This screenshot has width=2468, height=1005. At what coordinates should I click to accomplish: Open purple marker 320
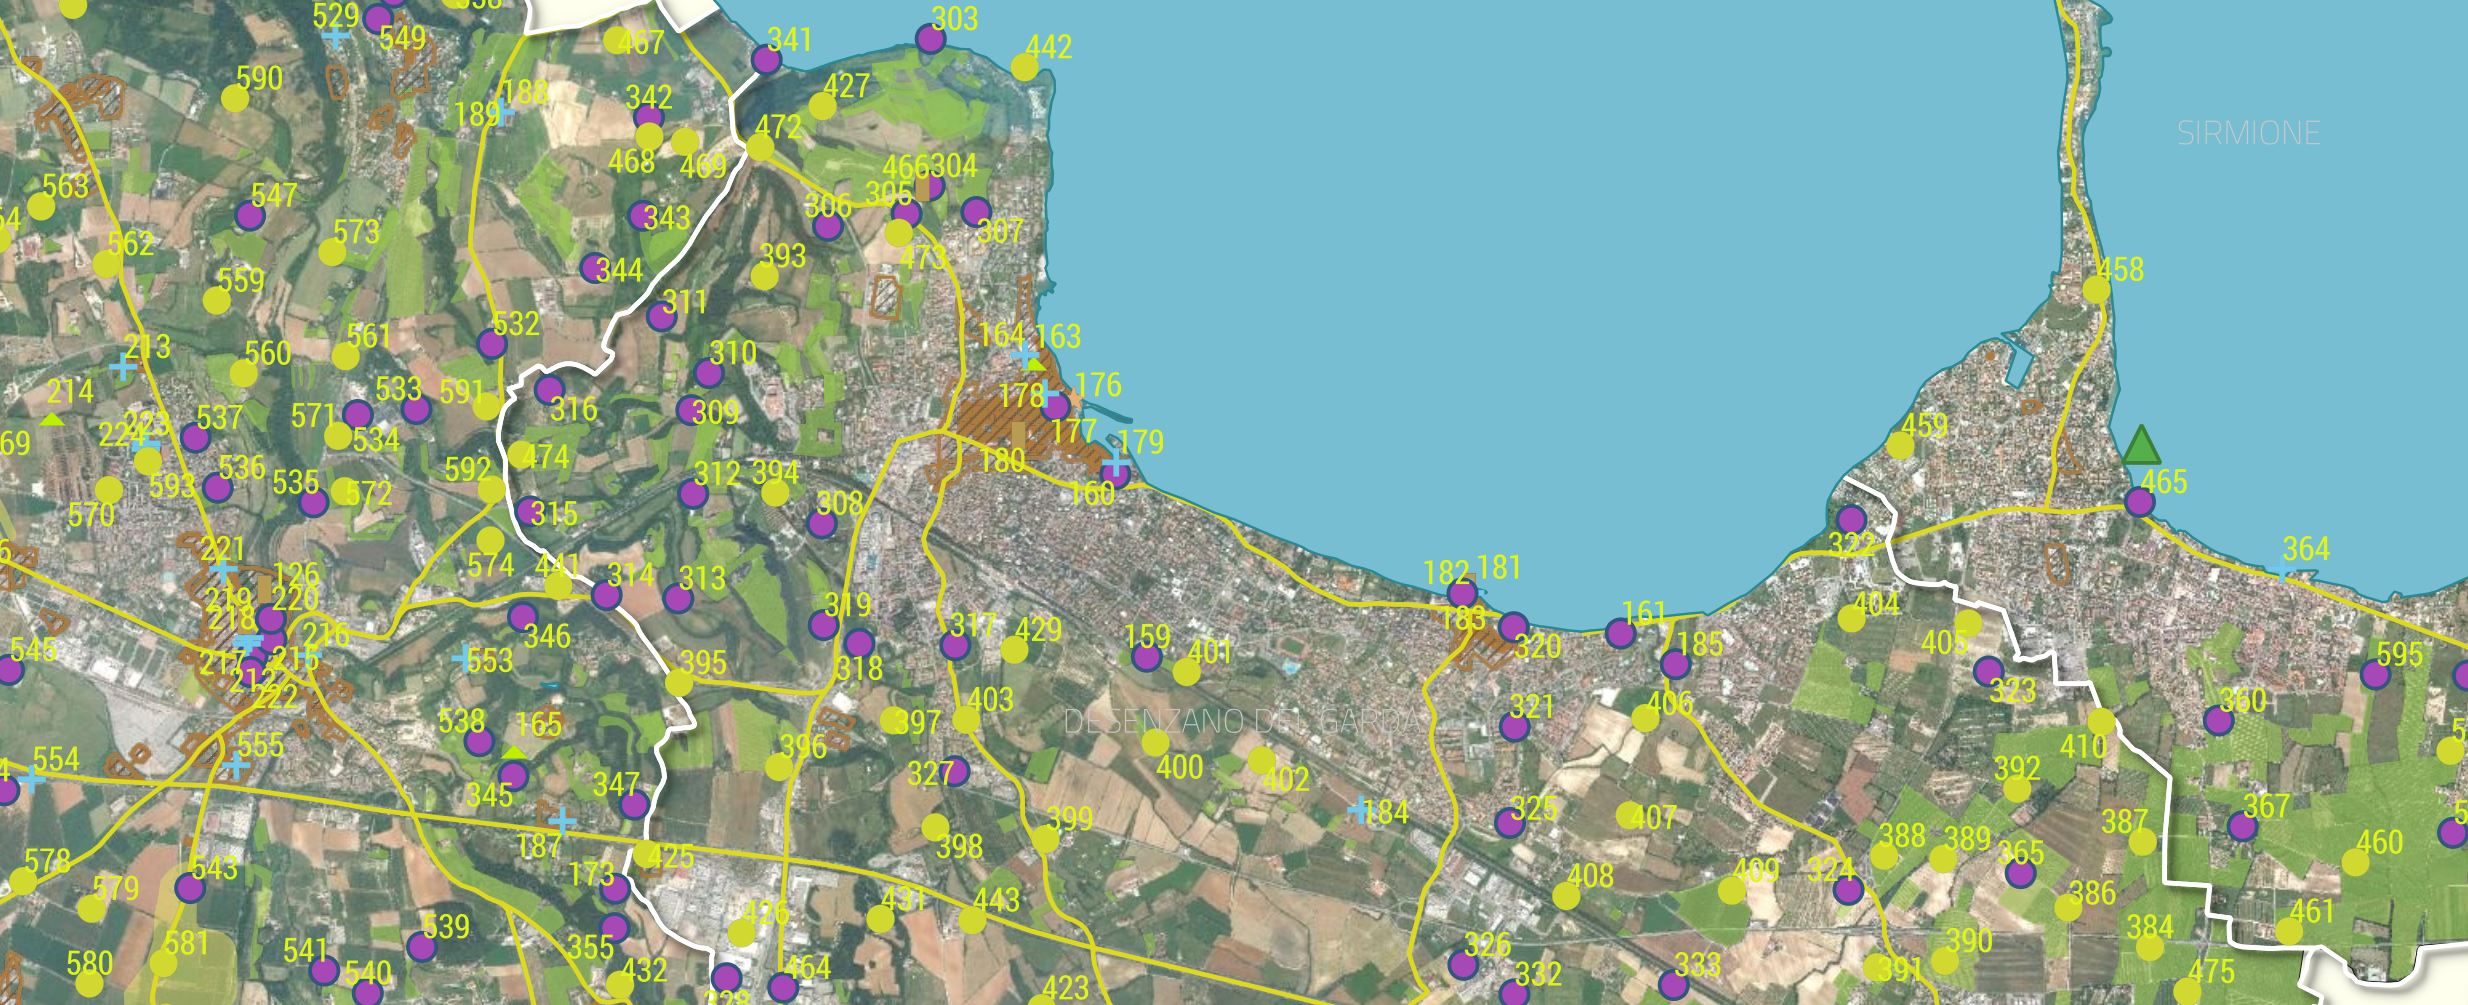pos(1513,627)
